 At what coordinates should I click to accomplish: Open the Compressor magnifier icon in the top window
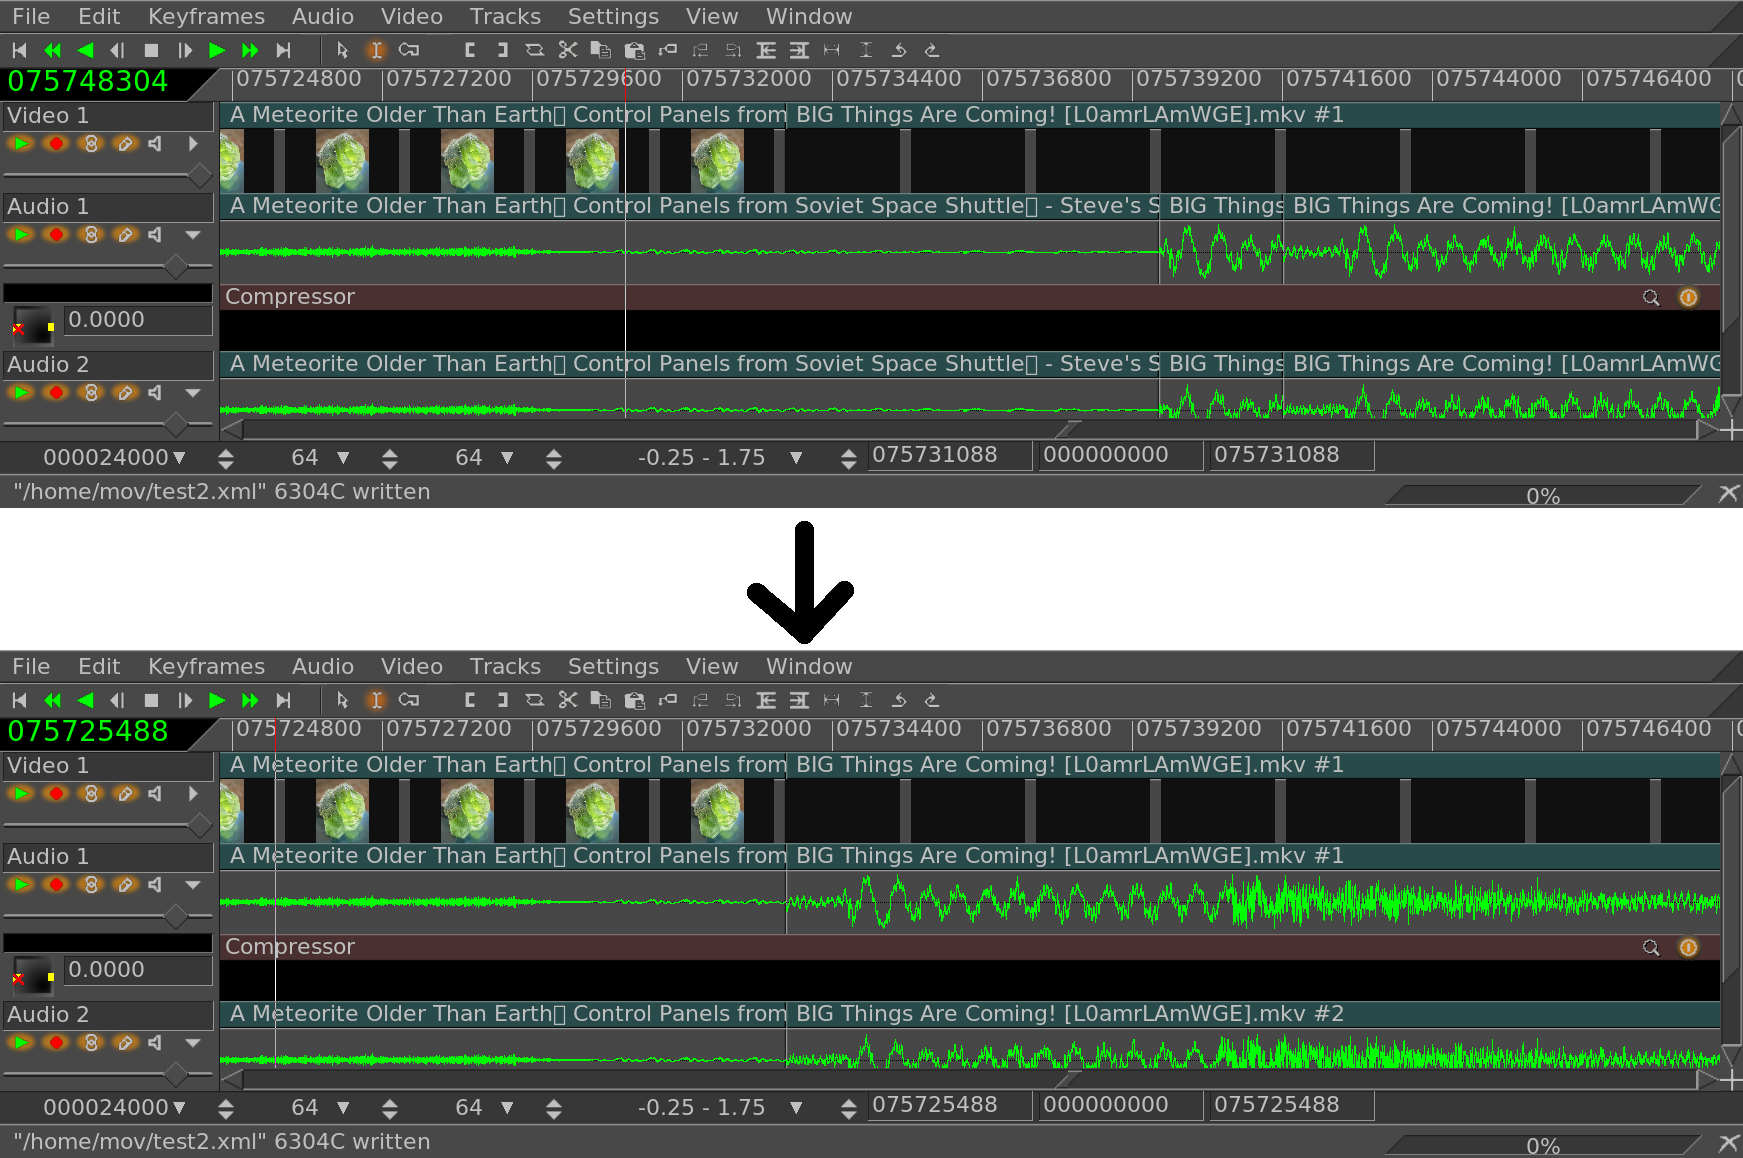coord(1651,297)
